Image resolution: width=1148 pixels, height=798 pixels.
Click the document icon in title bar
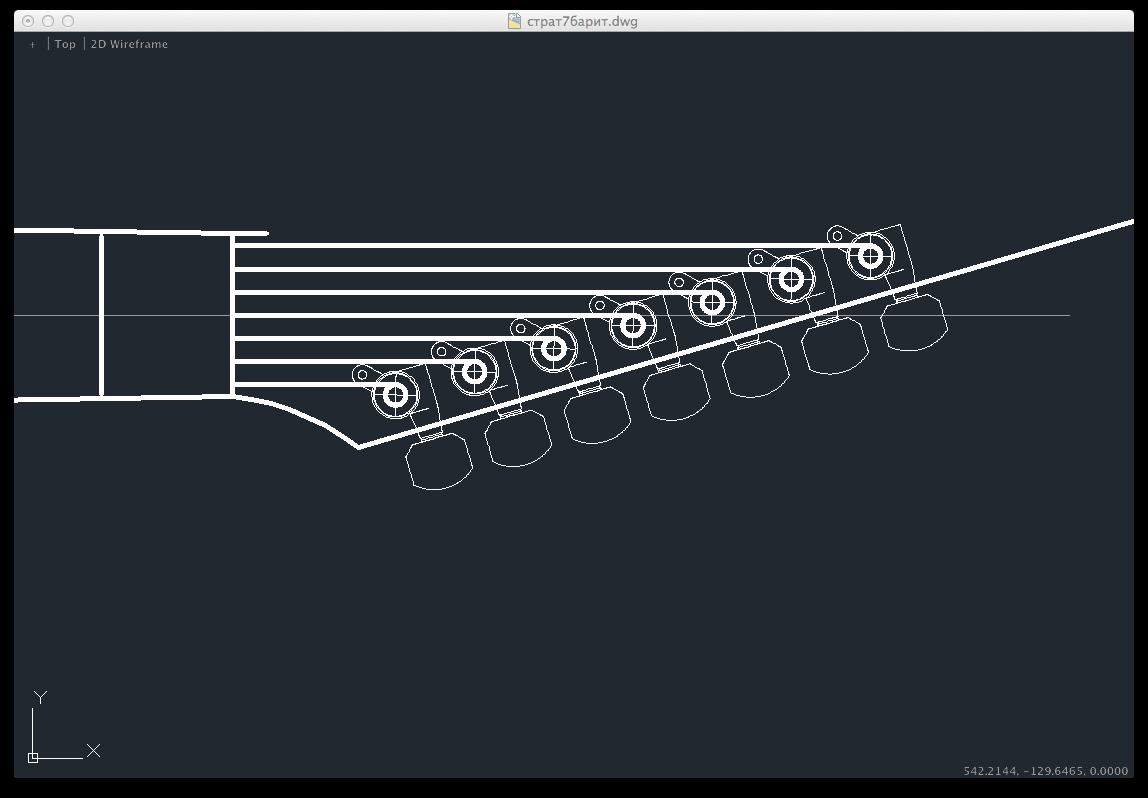(x=515, y=21)
